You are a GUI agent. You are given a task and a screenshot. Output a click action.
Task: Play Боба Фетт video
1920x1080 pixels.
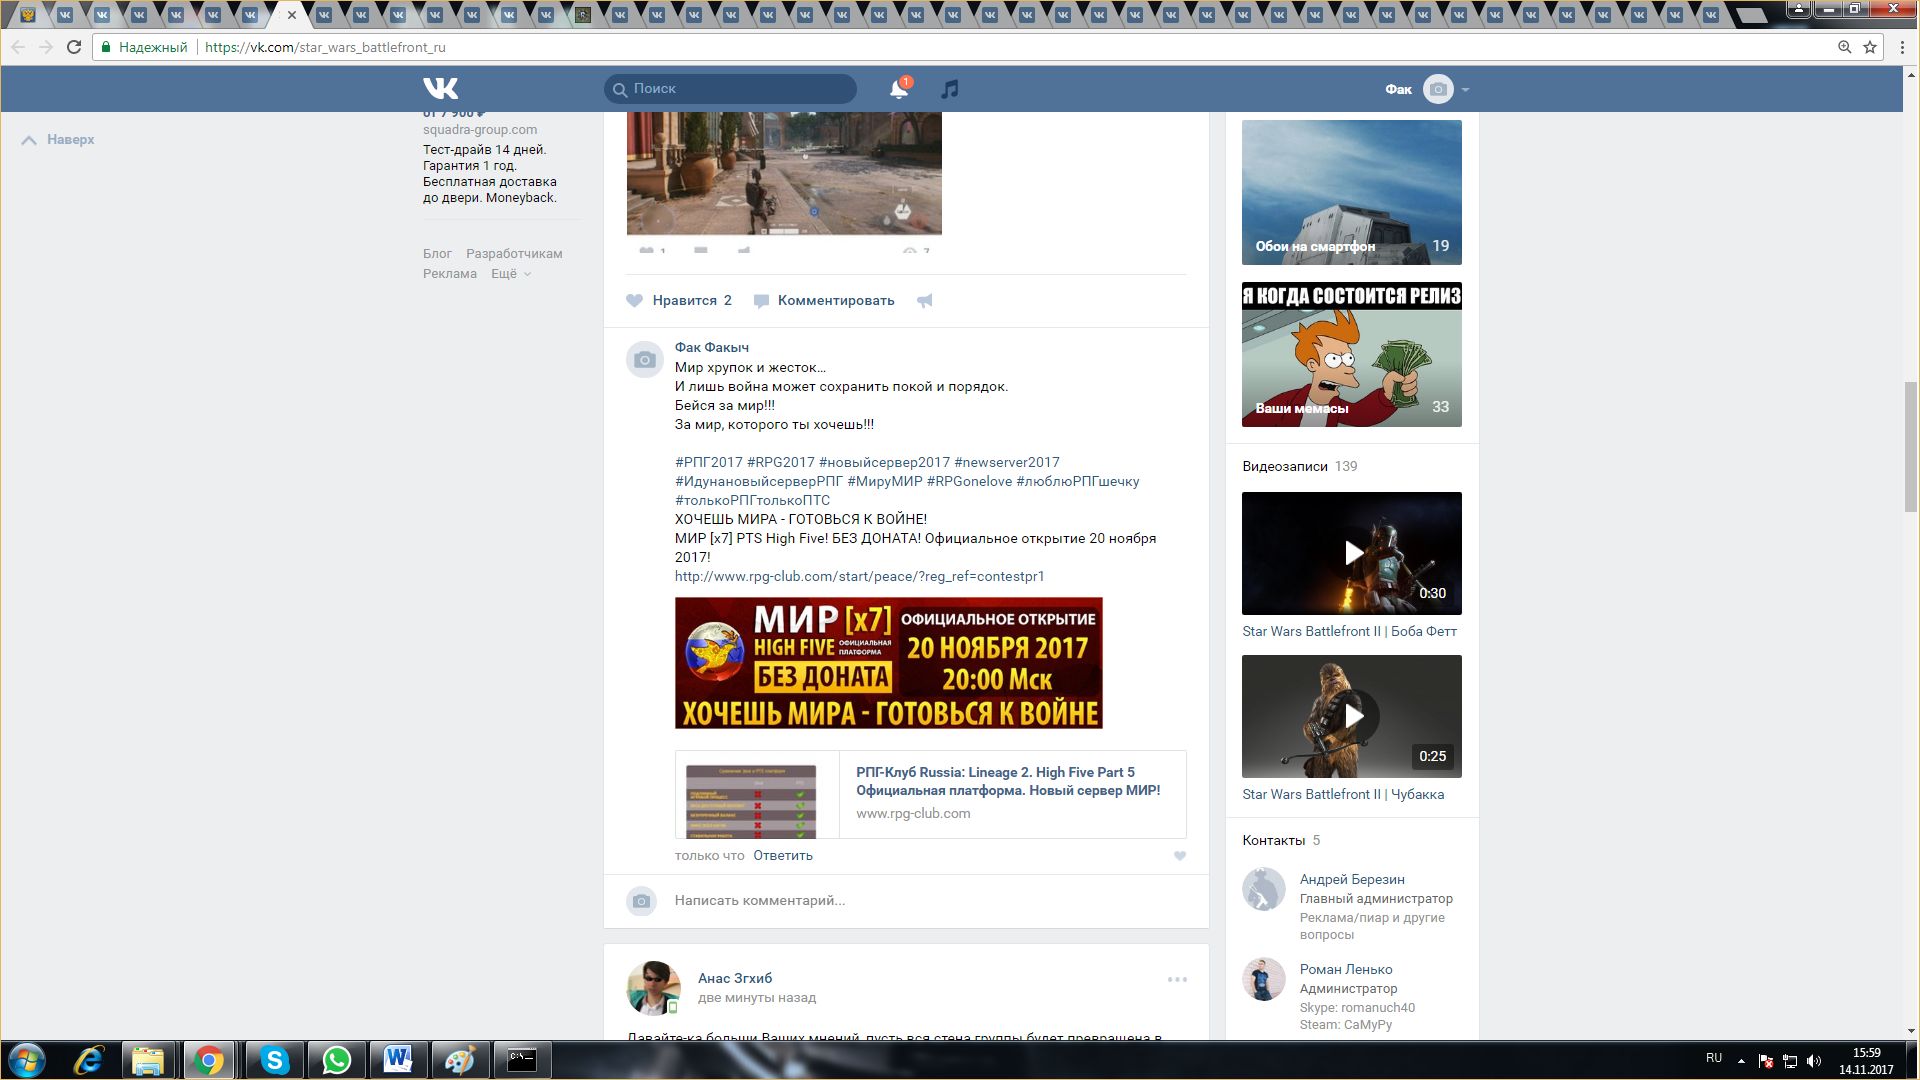pos(1352,553)
